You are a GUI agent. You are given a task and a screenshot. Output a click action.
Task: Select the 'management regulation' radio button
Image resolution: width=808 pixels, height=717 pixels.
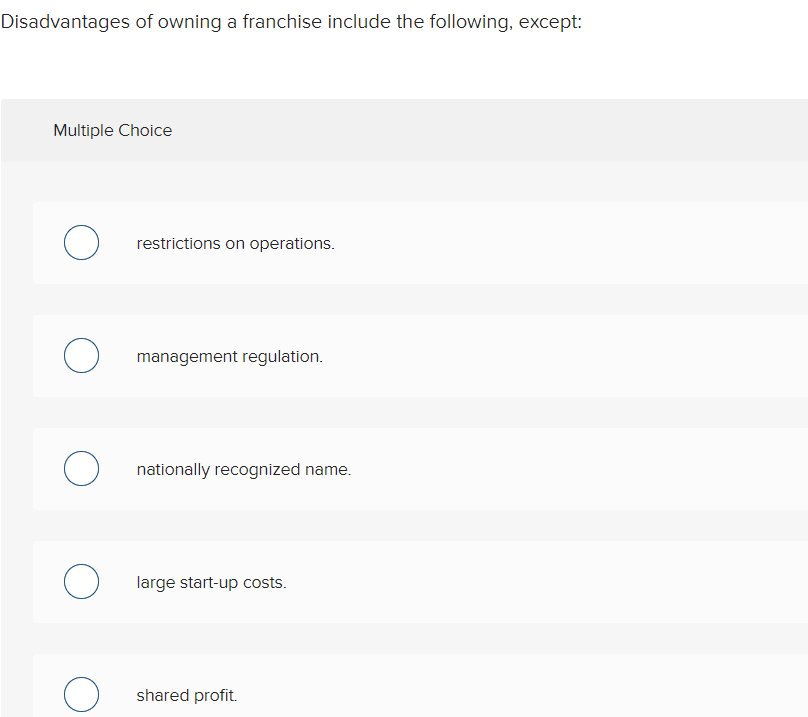tap(81, 355)
